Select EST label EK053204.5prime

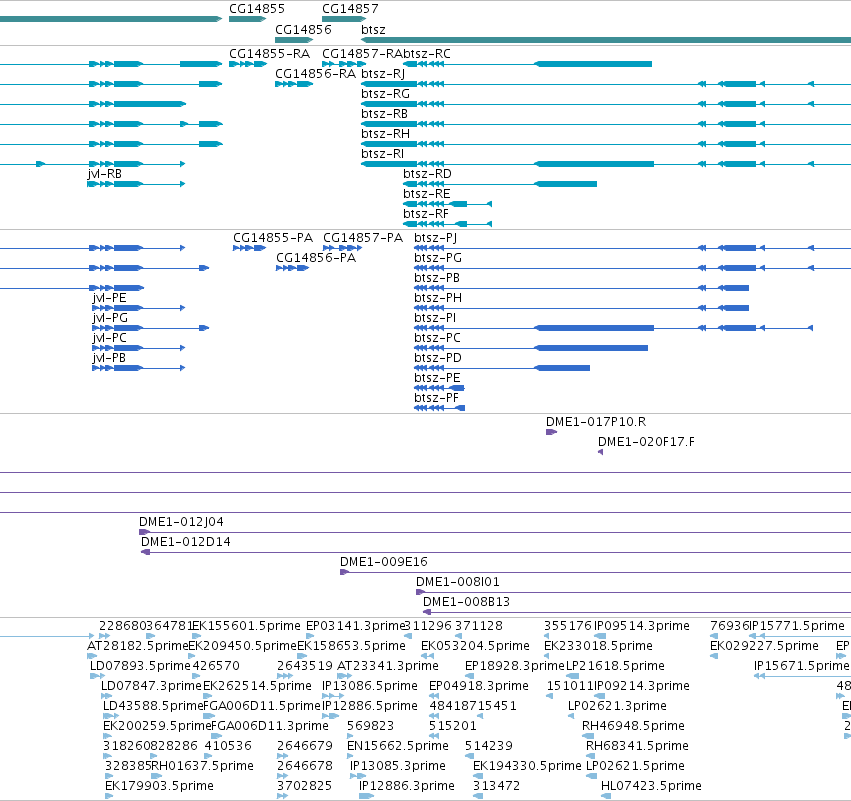coord(475,646)
